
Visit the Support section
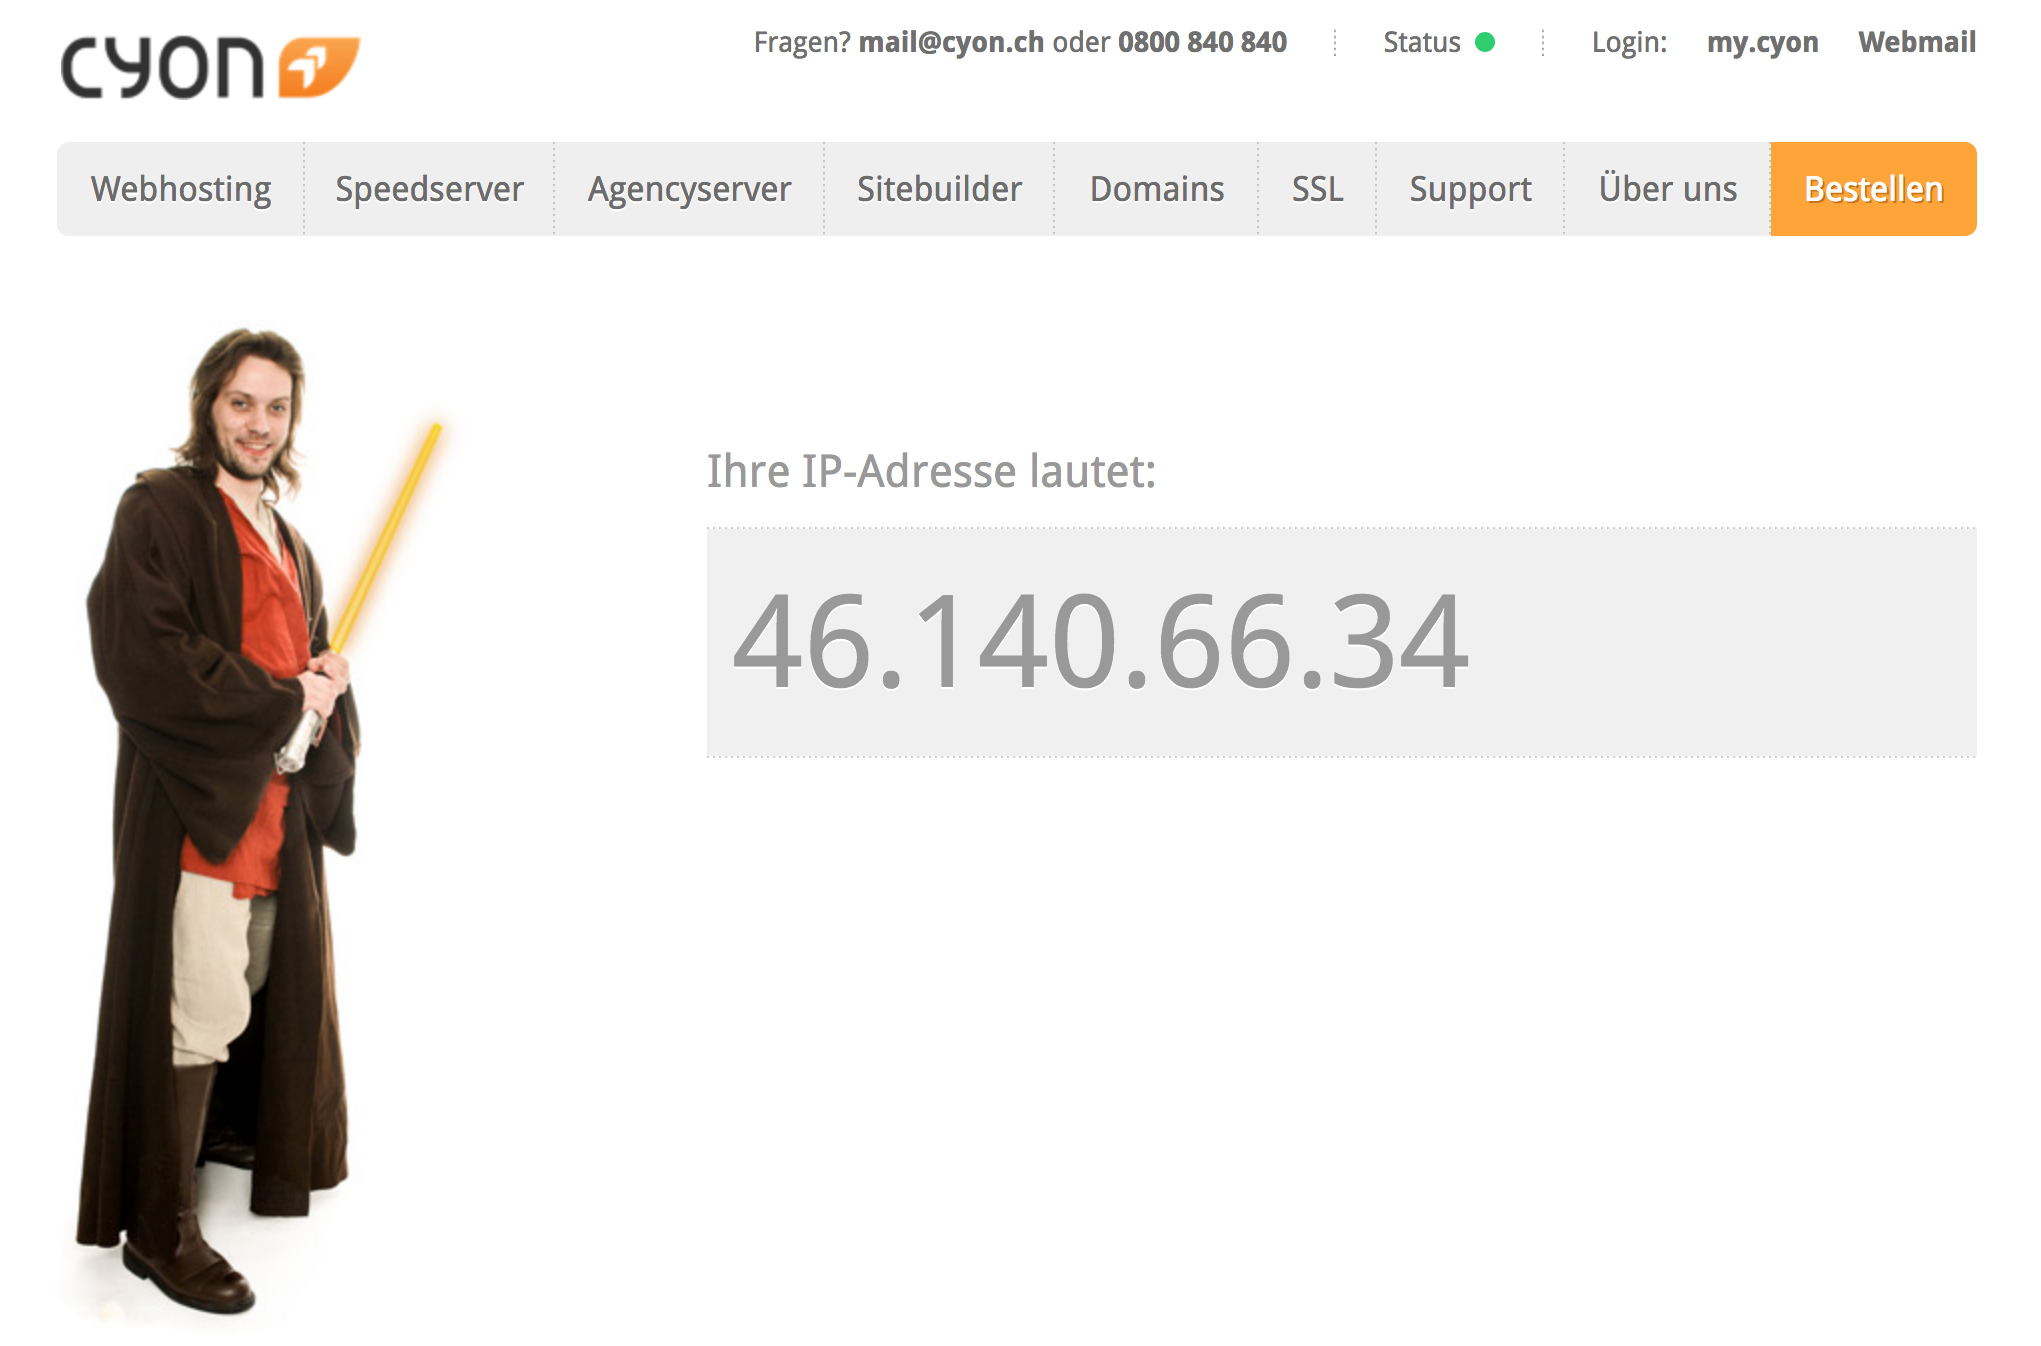pos(1470,189)
